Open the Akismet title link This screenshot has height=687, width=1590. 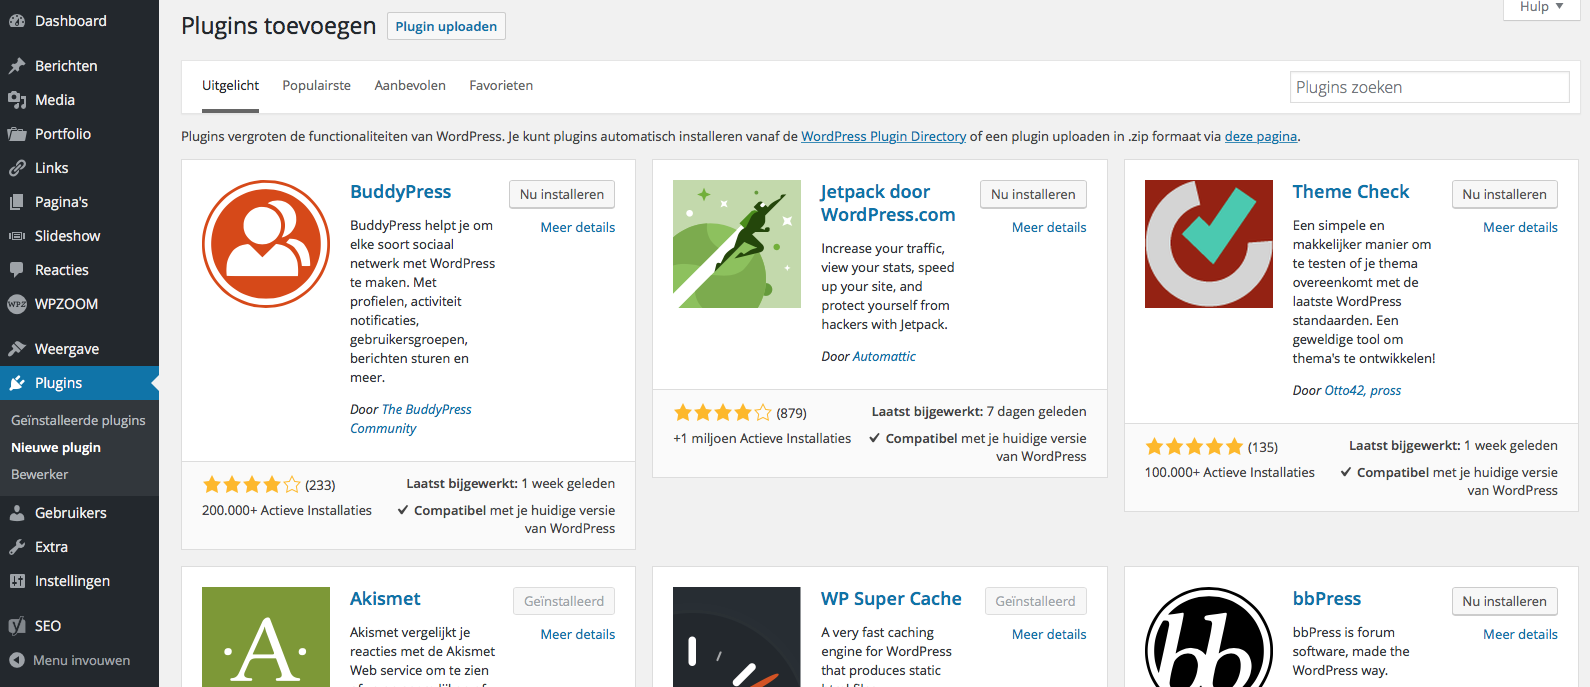pos(385,599)
